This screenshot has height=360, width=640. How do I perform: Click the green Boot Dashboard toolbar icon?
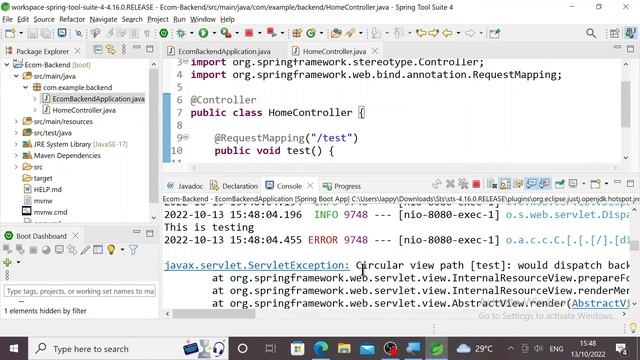tap(164, 33)
